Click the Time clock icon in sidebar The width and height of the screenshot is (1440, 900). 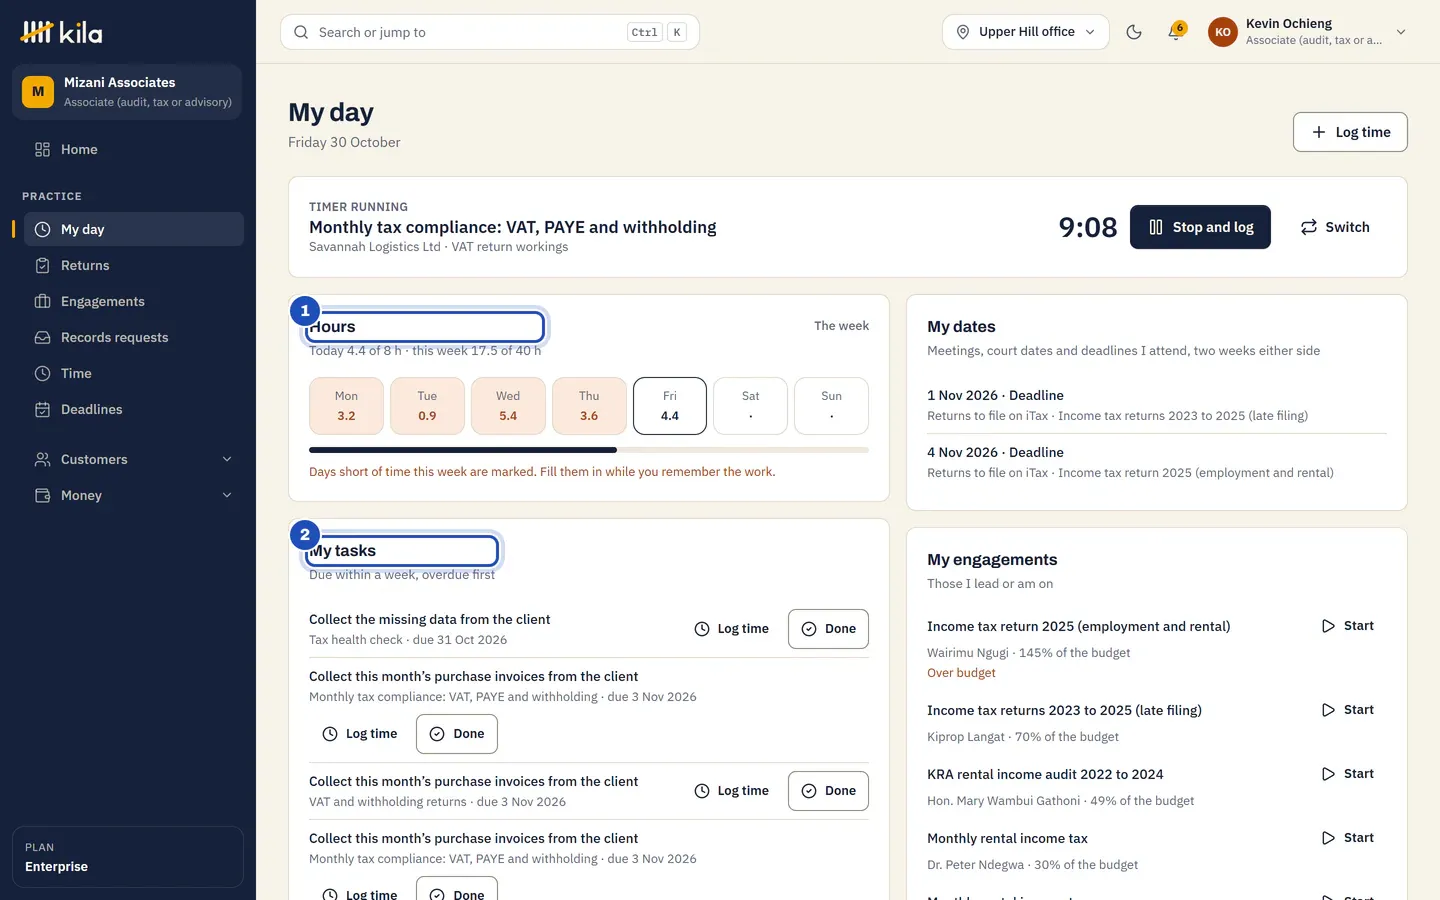click(x=42, y=373)
